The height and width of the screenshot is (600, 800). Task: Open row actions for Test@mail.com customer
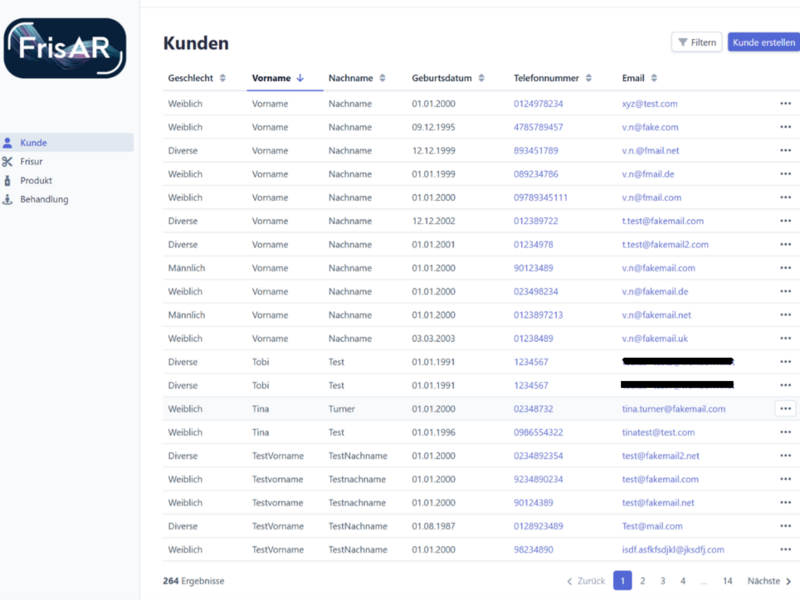pyautogui.click(x=785, y=526)
